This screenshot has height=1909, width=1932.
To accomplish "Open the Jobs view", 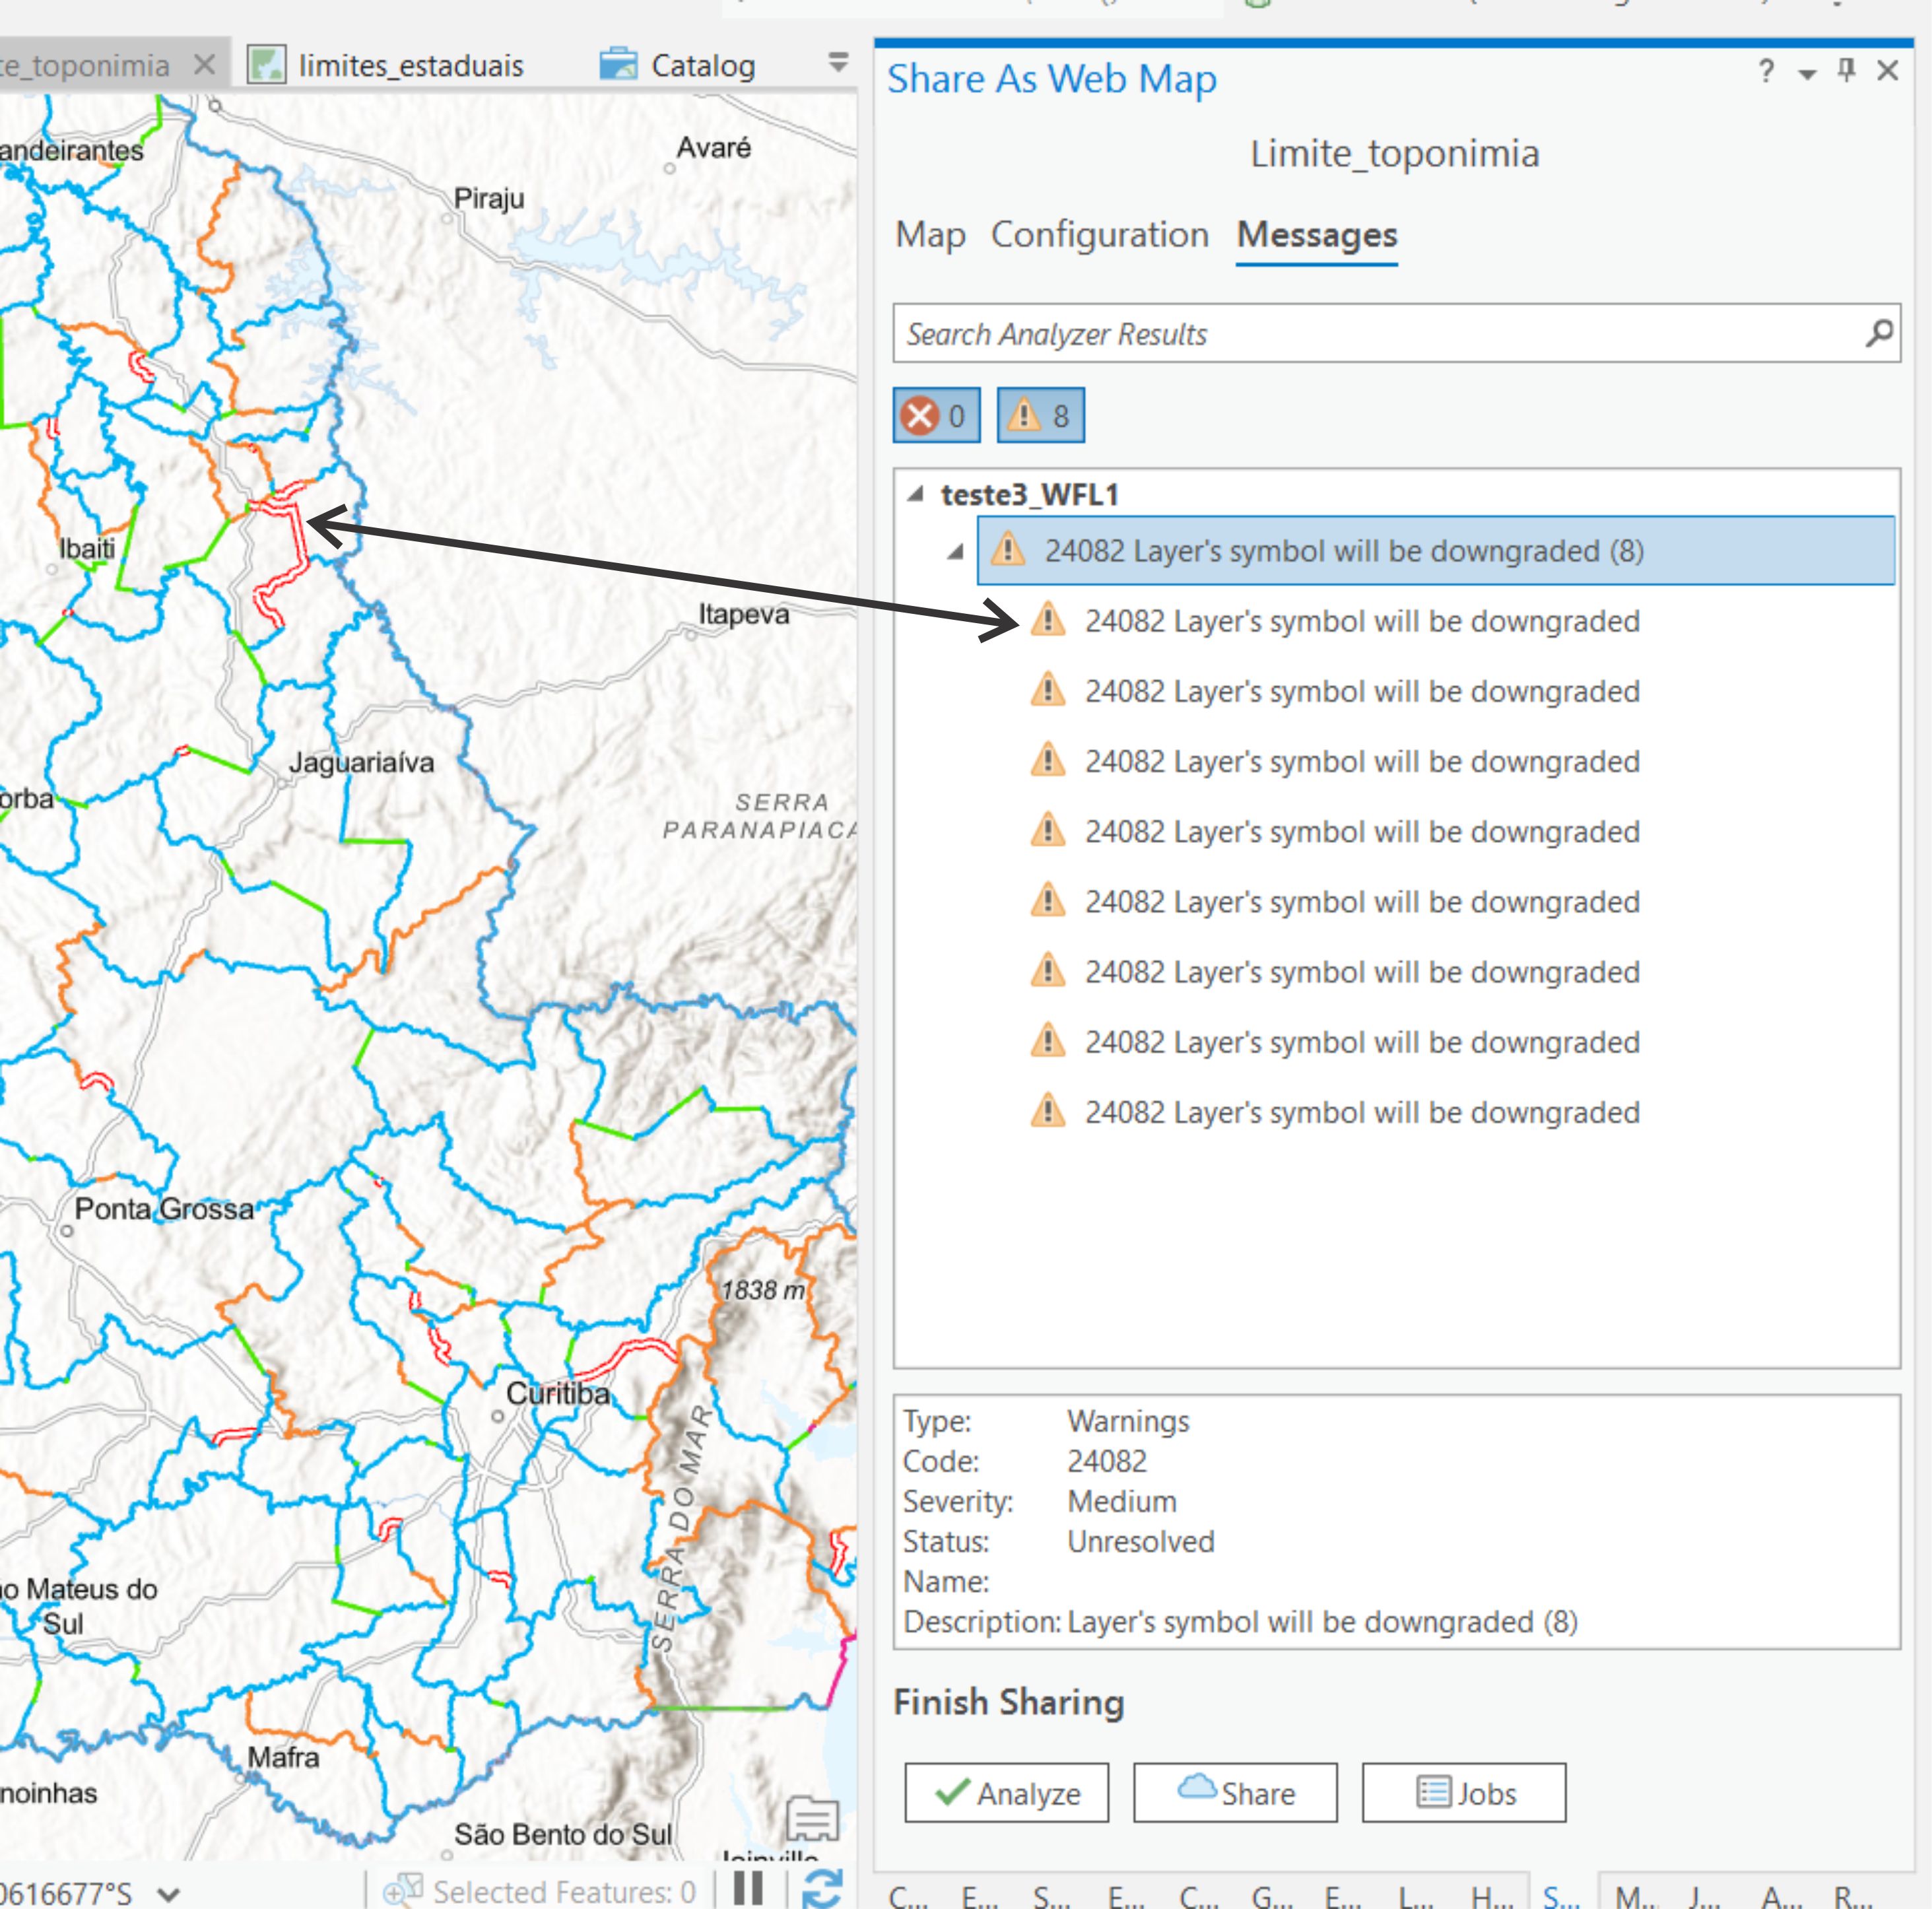I will [x=1463, y=1792].
